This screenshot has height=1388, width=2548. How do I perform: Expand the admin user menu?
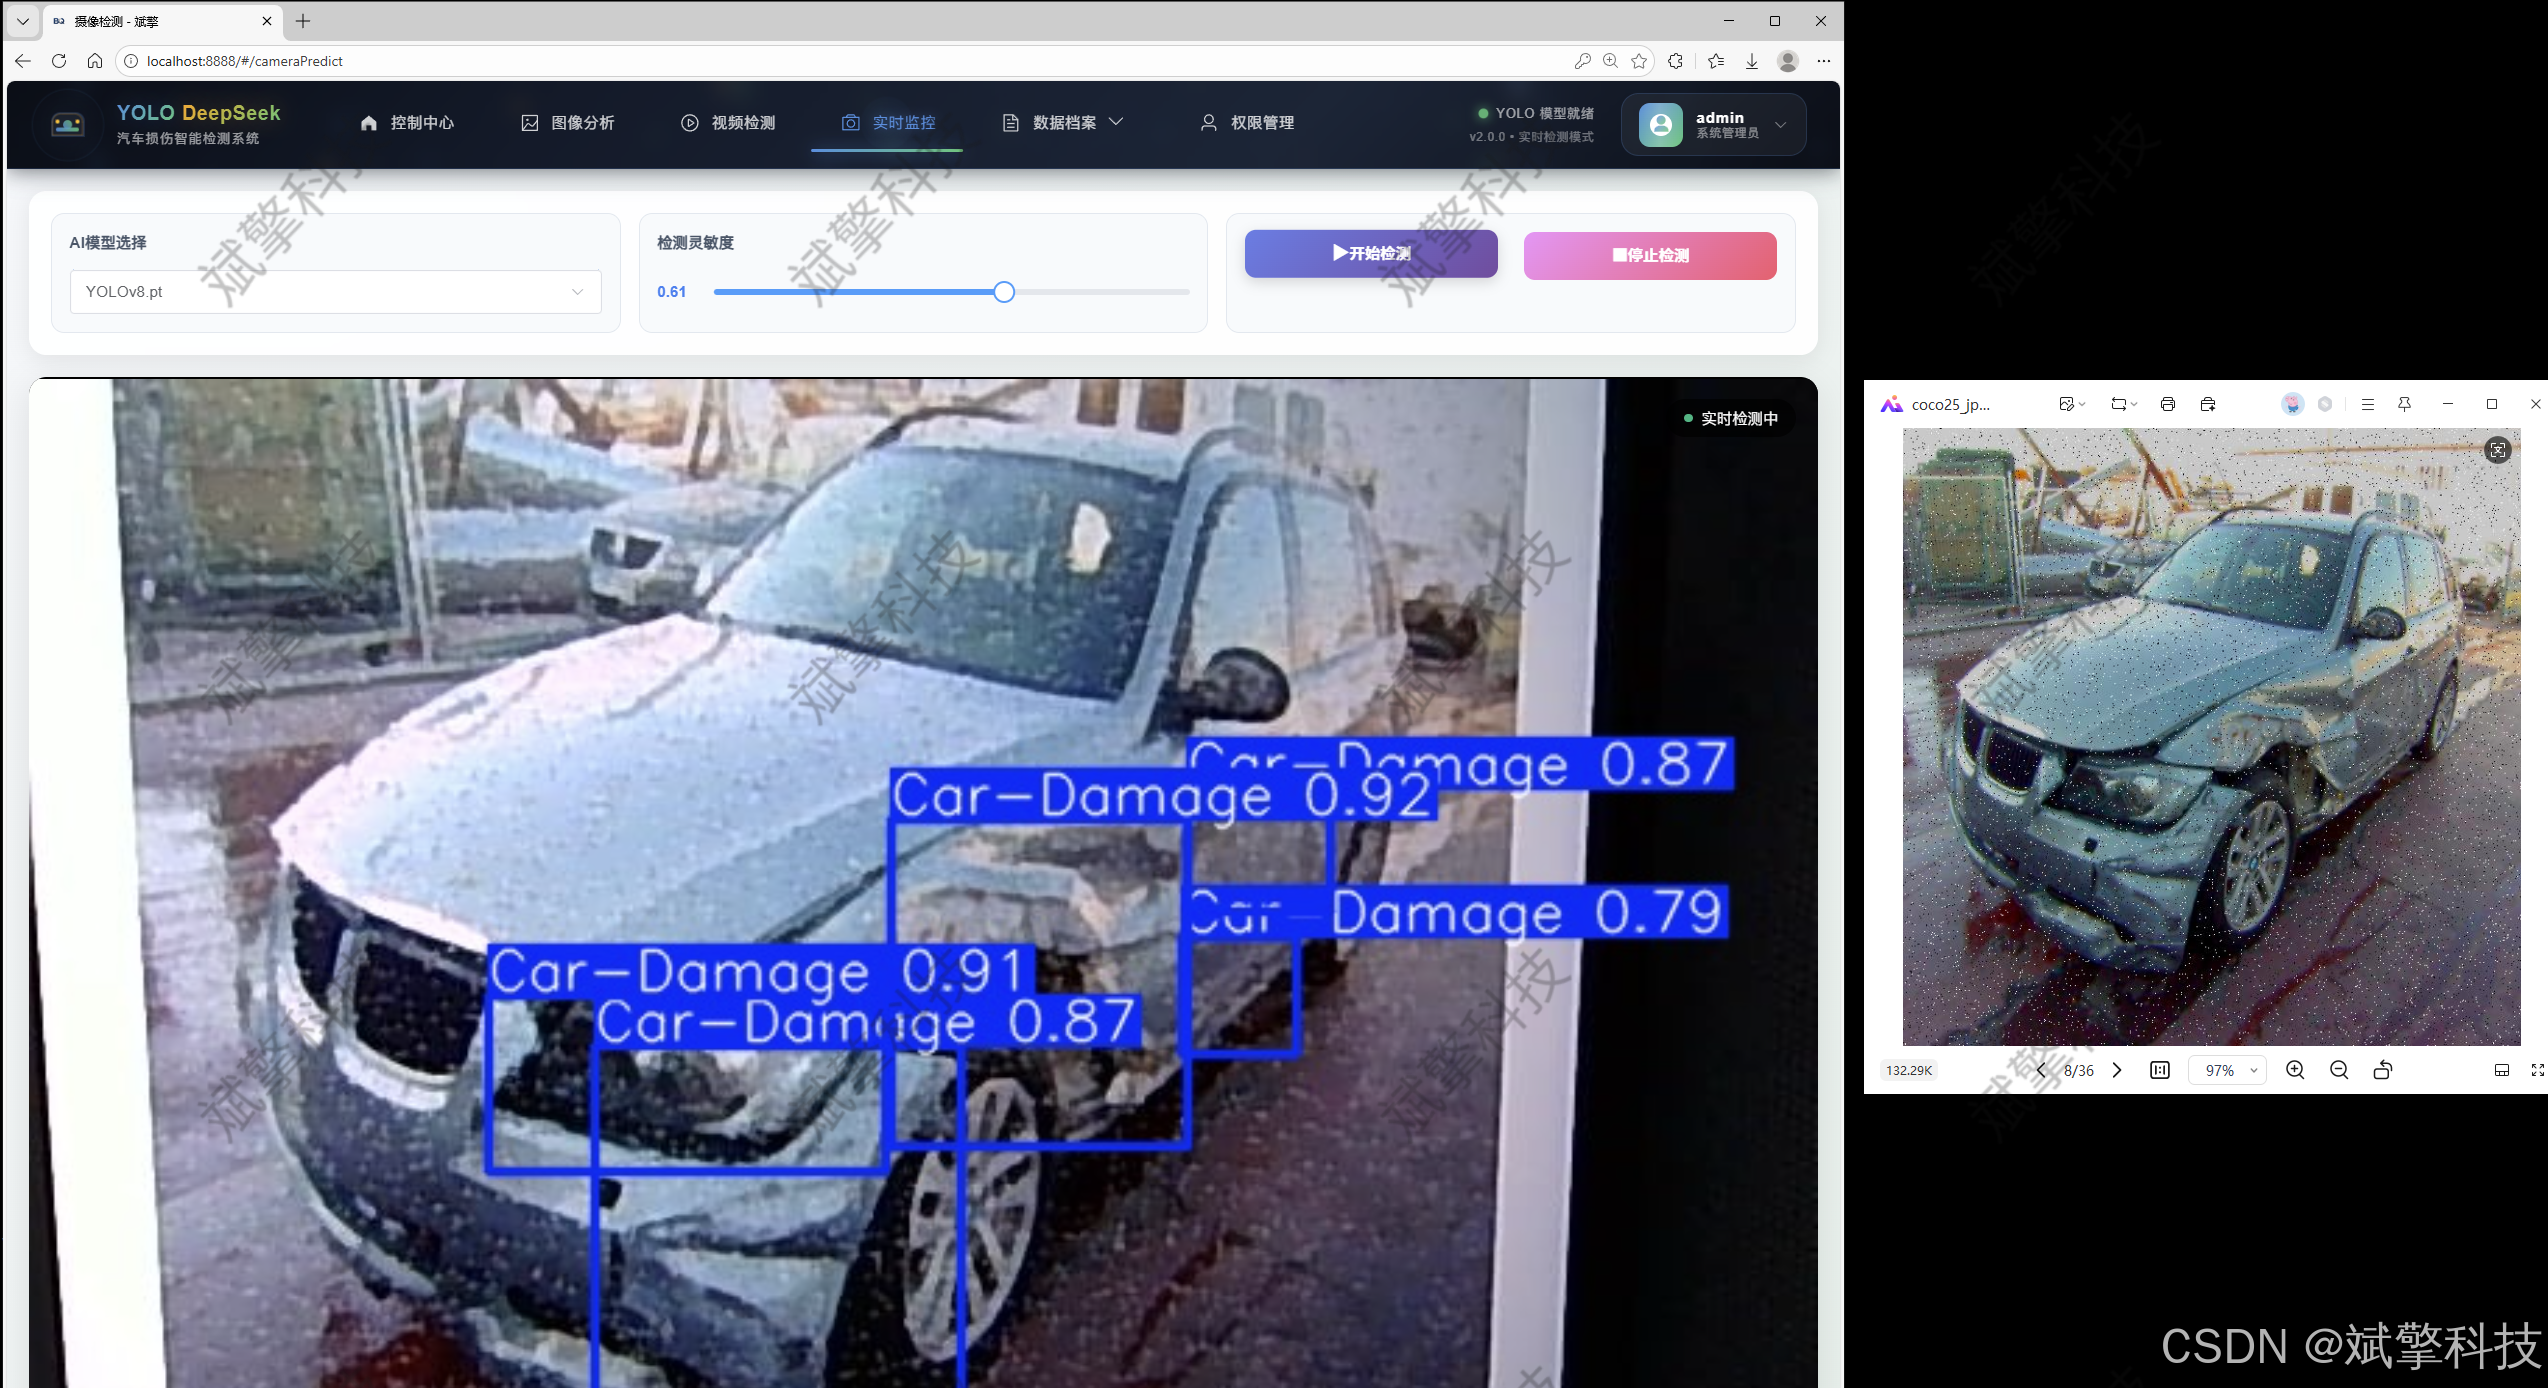point(1780,125)
